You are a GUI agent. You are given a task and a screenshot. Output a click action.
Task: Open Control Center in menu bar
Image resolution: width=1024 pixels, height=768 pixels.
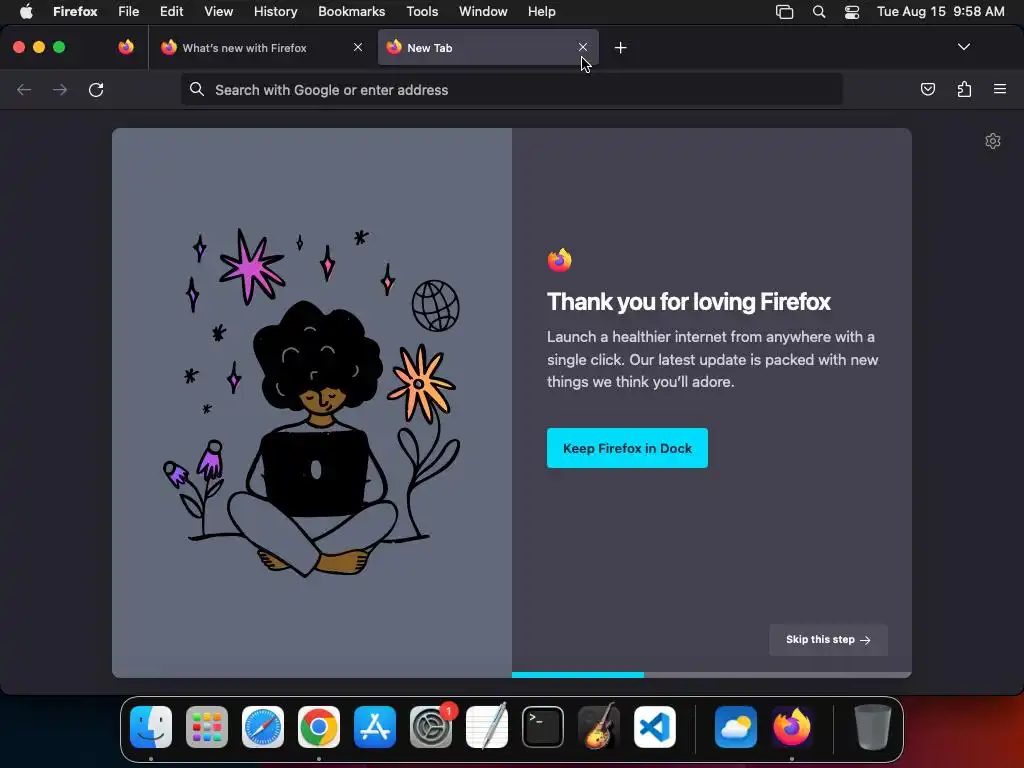click(x=852, y=11)
